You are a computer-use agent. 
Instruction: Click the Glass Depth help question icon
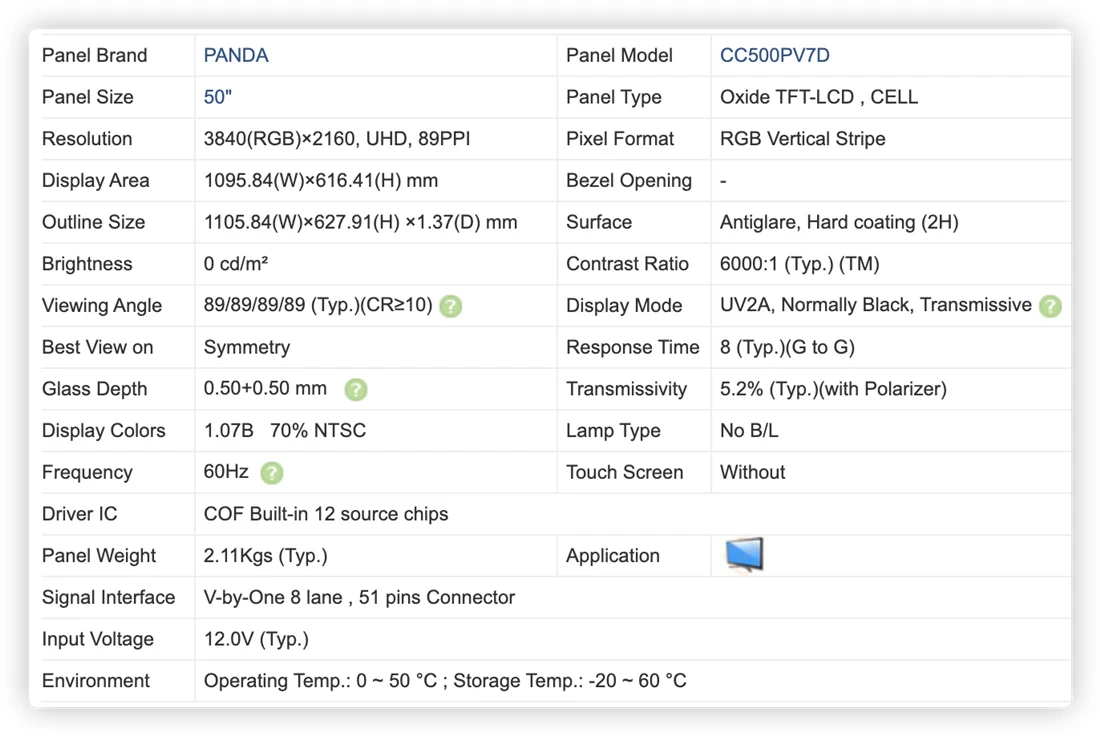(x=356, y=389)
